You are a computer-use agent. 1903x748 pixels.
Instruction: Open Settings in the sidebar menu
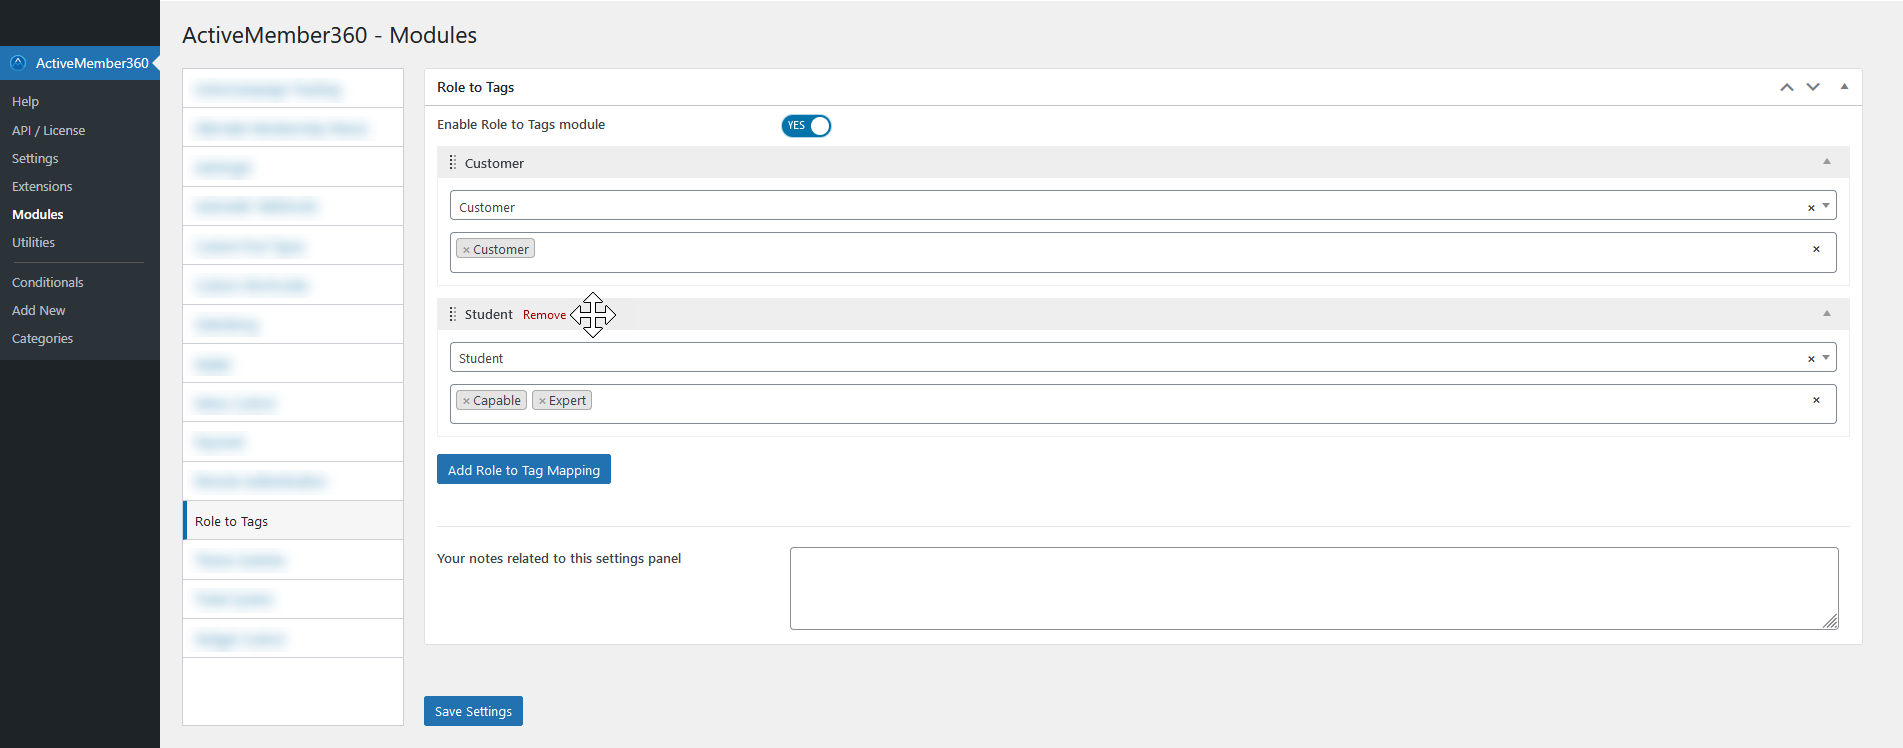(35, 158)
